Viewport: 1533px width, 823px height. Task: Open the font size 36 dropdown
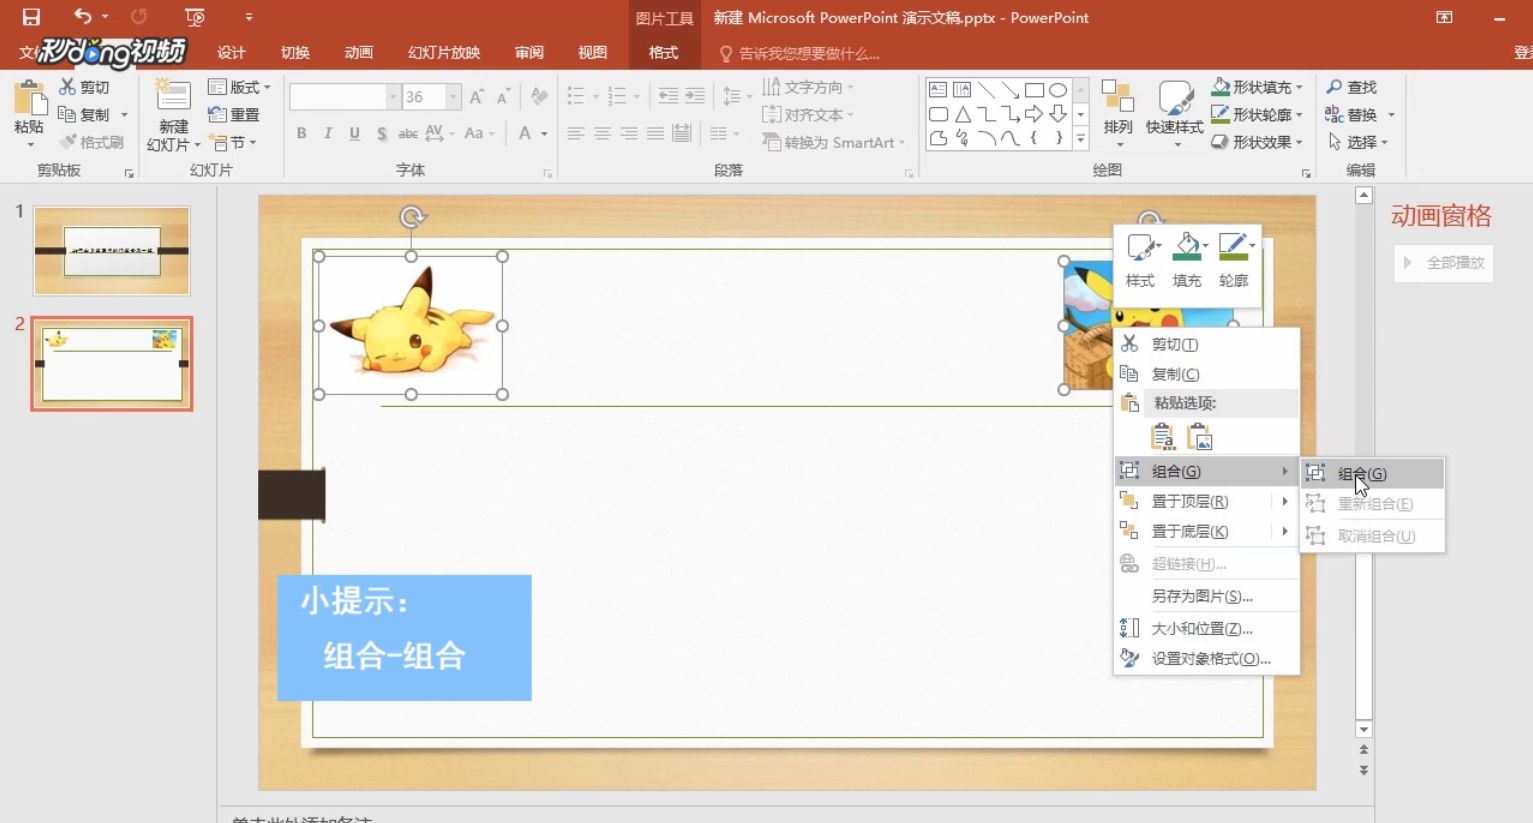[453, 97]
